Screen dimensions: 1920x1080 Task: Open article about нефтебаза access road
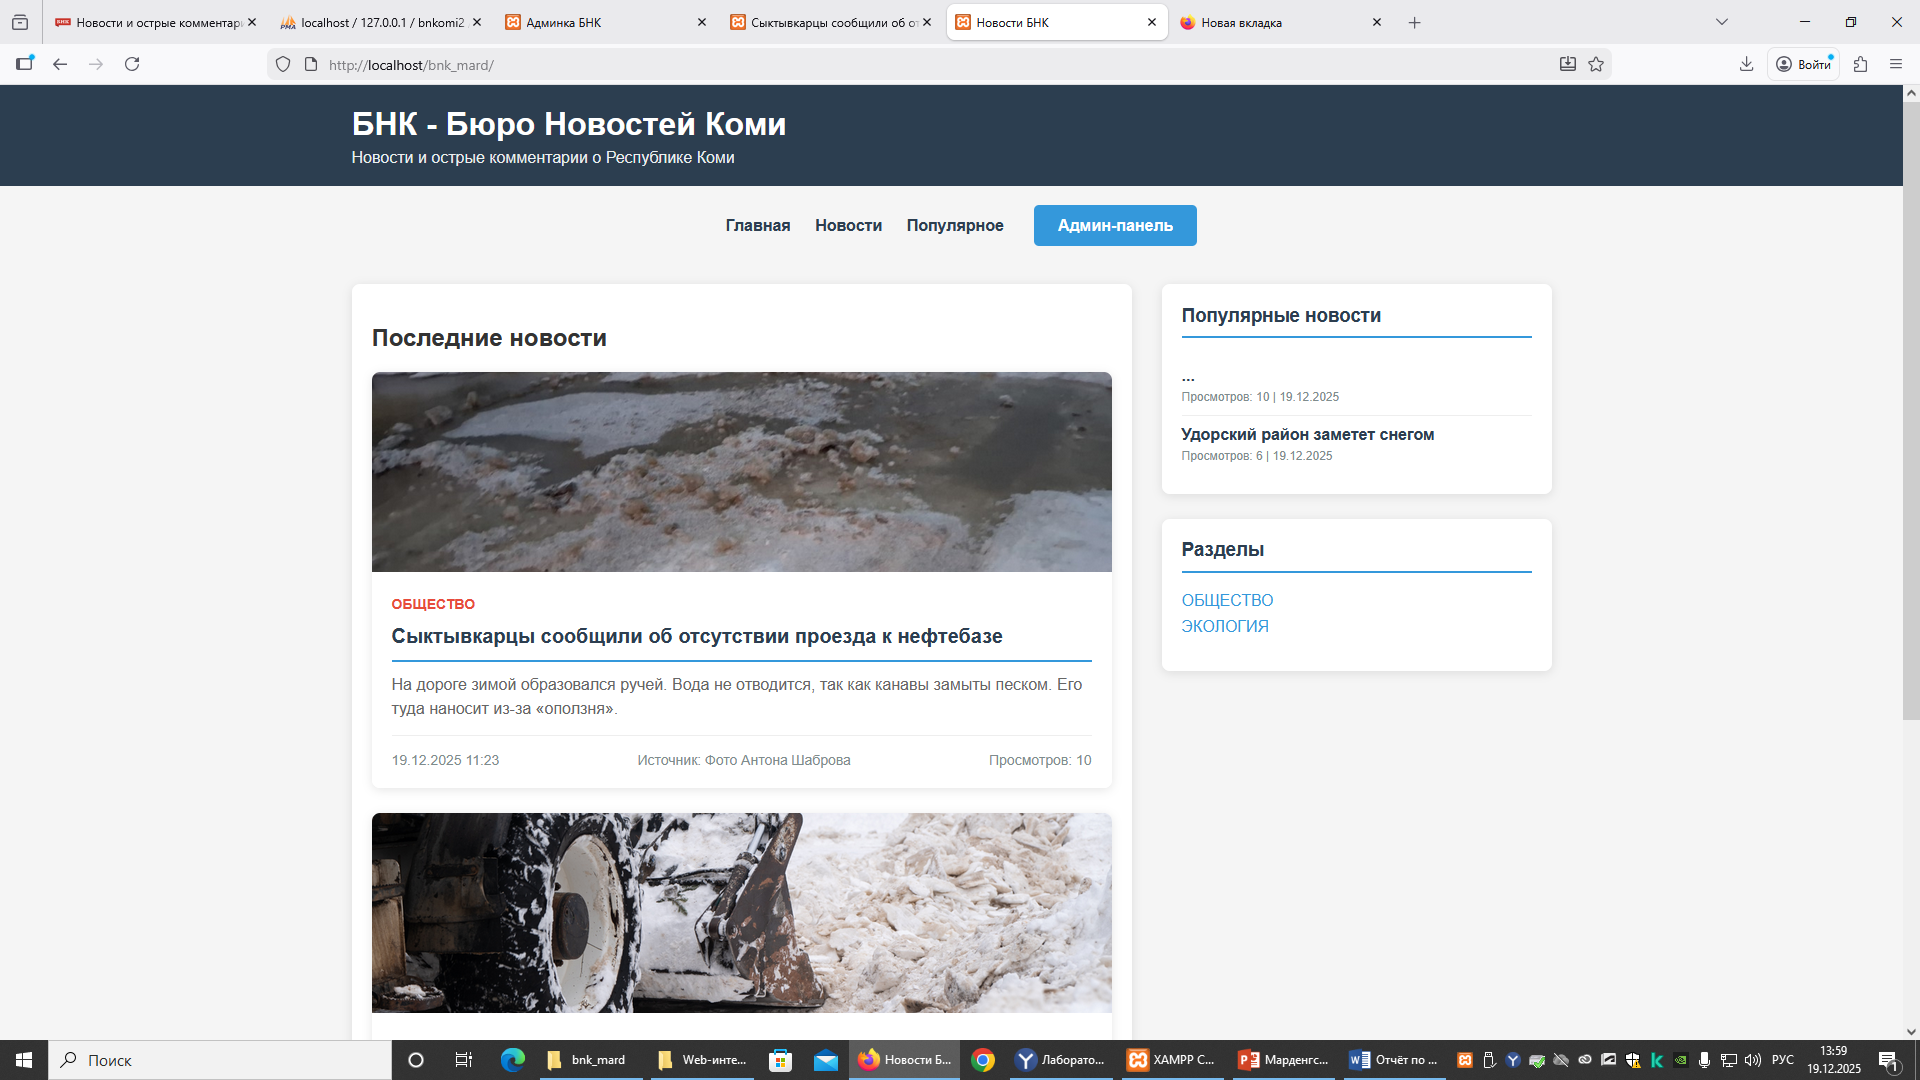pos(696,636)
